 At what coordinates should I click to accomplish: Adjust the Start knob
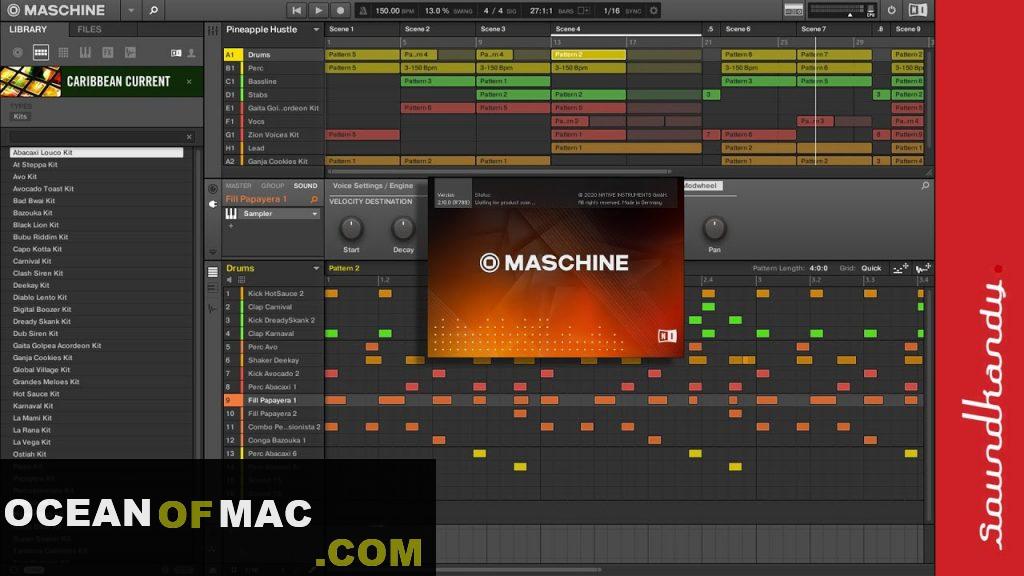click(x=351, y=229)
